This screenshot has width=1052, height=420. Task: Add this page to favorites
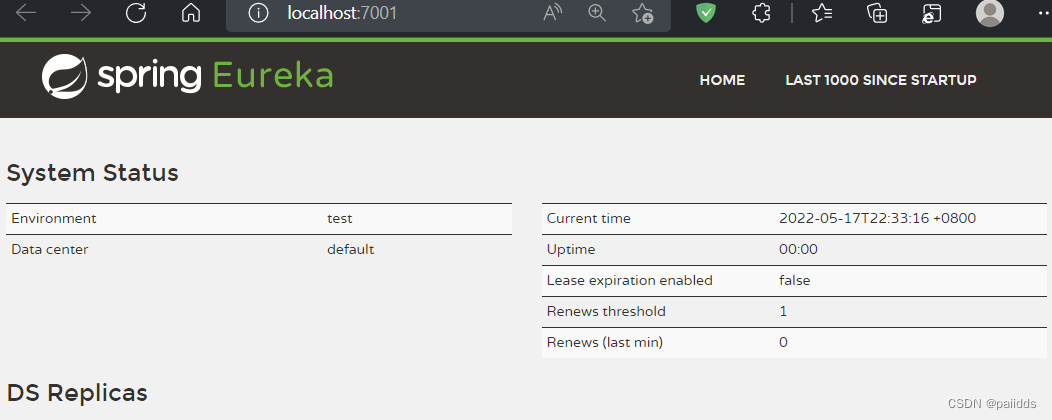pos(643,13)
